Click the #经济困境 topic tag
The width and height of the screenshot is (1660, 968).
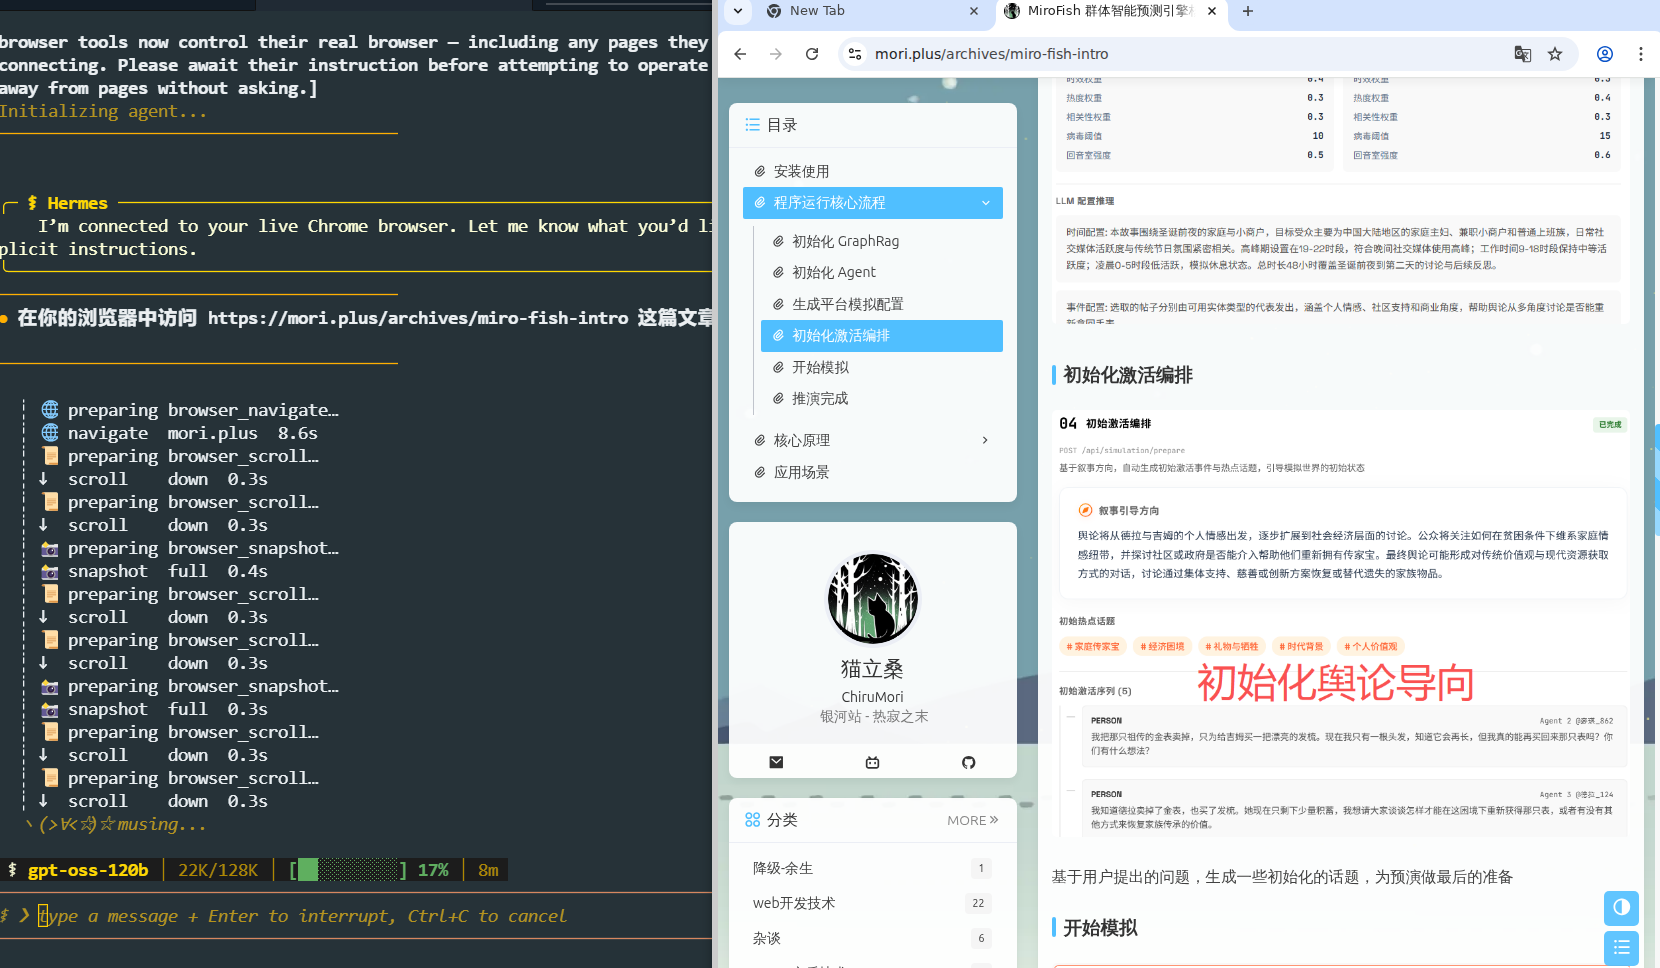(x=1162, y=646)
